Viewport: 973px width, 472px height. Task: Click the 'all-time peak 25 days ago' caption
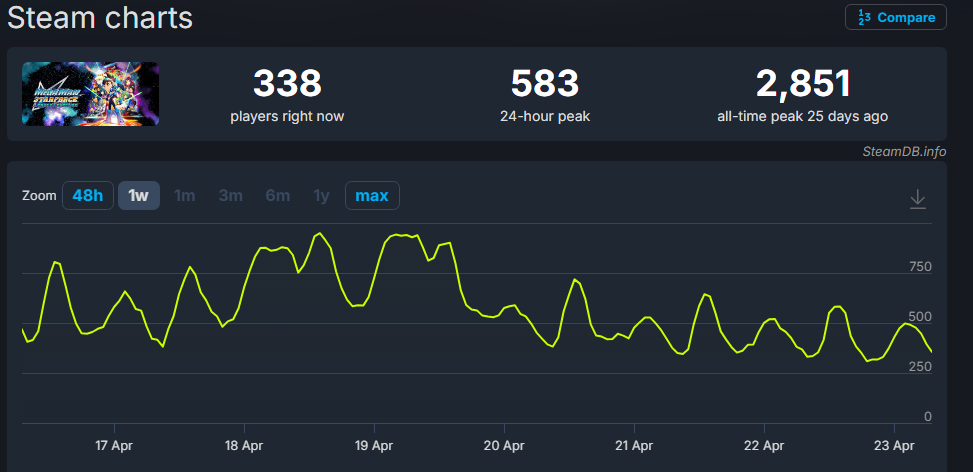(x=802, y=116)
